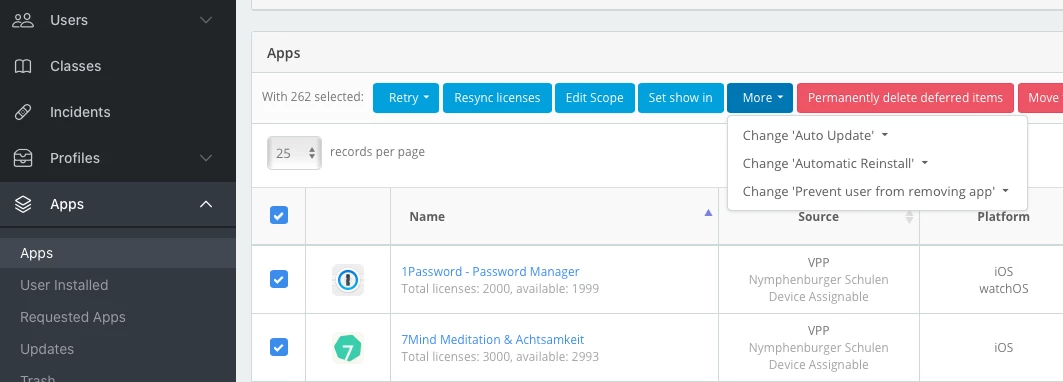
Task: Click 'With 262 selected:' label
Action: (313, 97)
